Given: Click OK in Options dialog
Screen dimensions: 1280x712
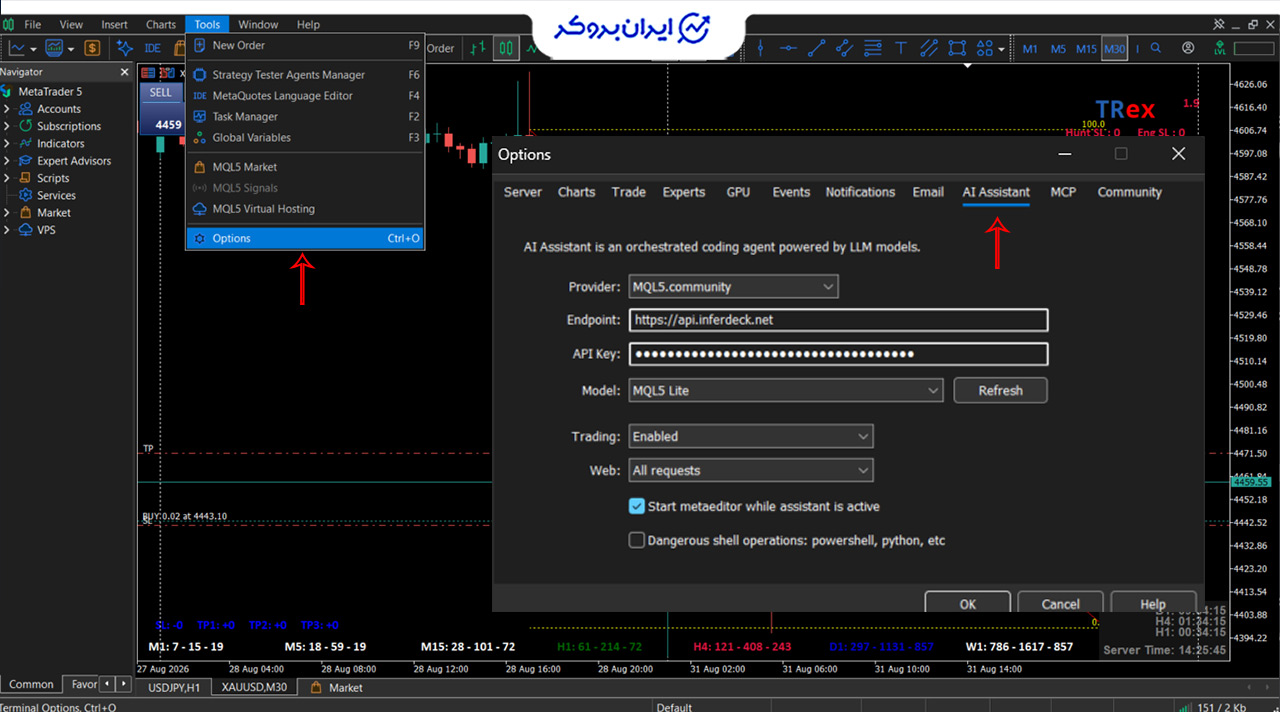Looking at the screenshot, I should 968,603.
